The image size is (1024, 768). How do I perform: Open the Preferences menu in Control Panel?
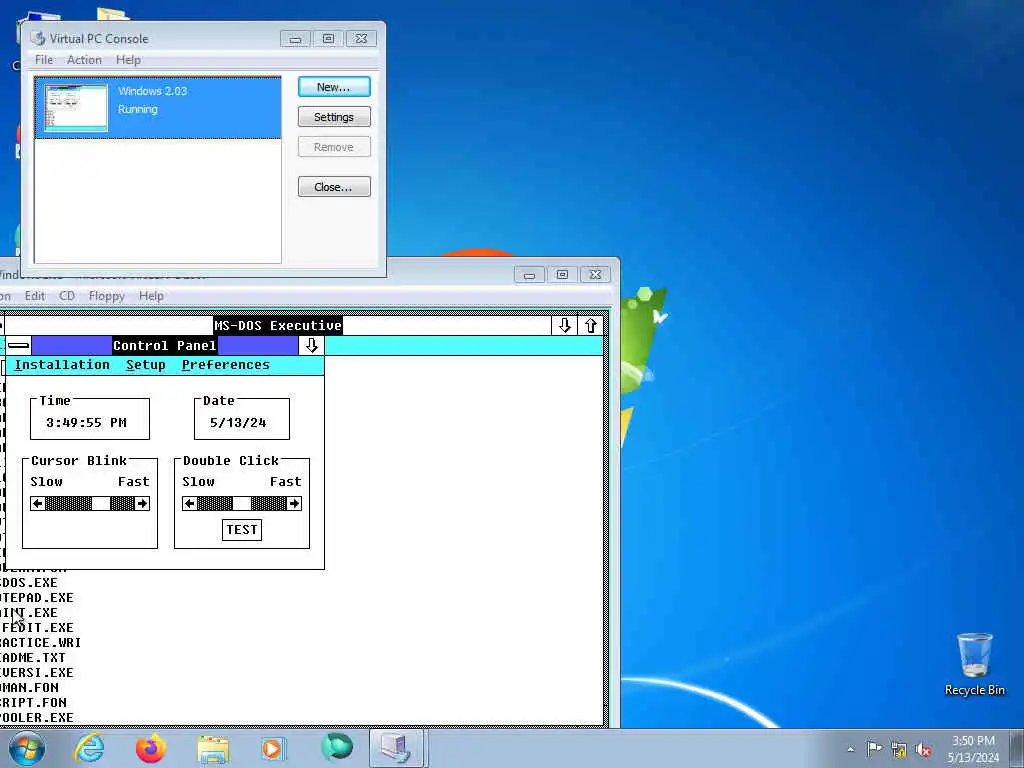point(225,364)
